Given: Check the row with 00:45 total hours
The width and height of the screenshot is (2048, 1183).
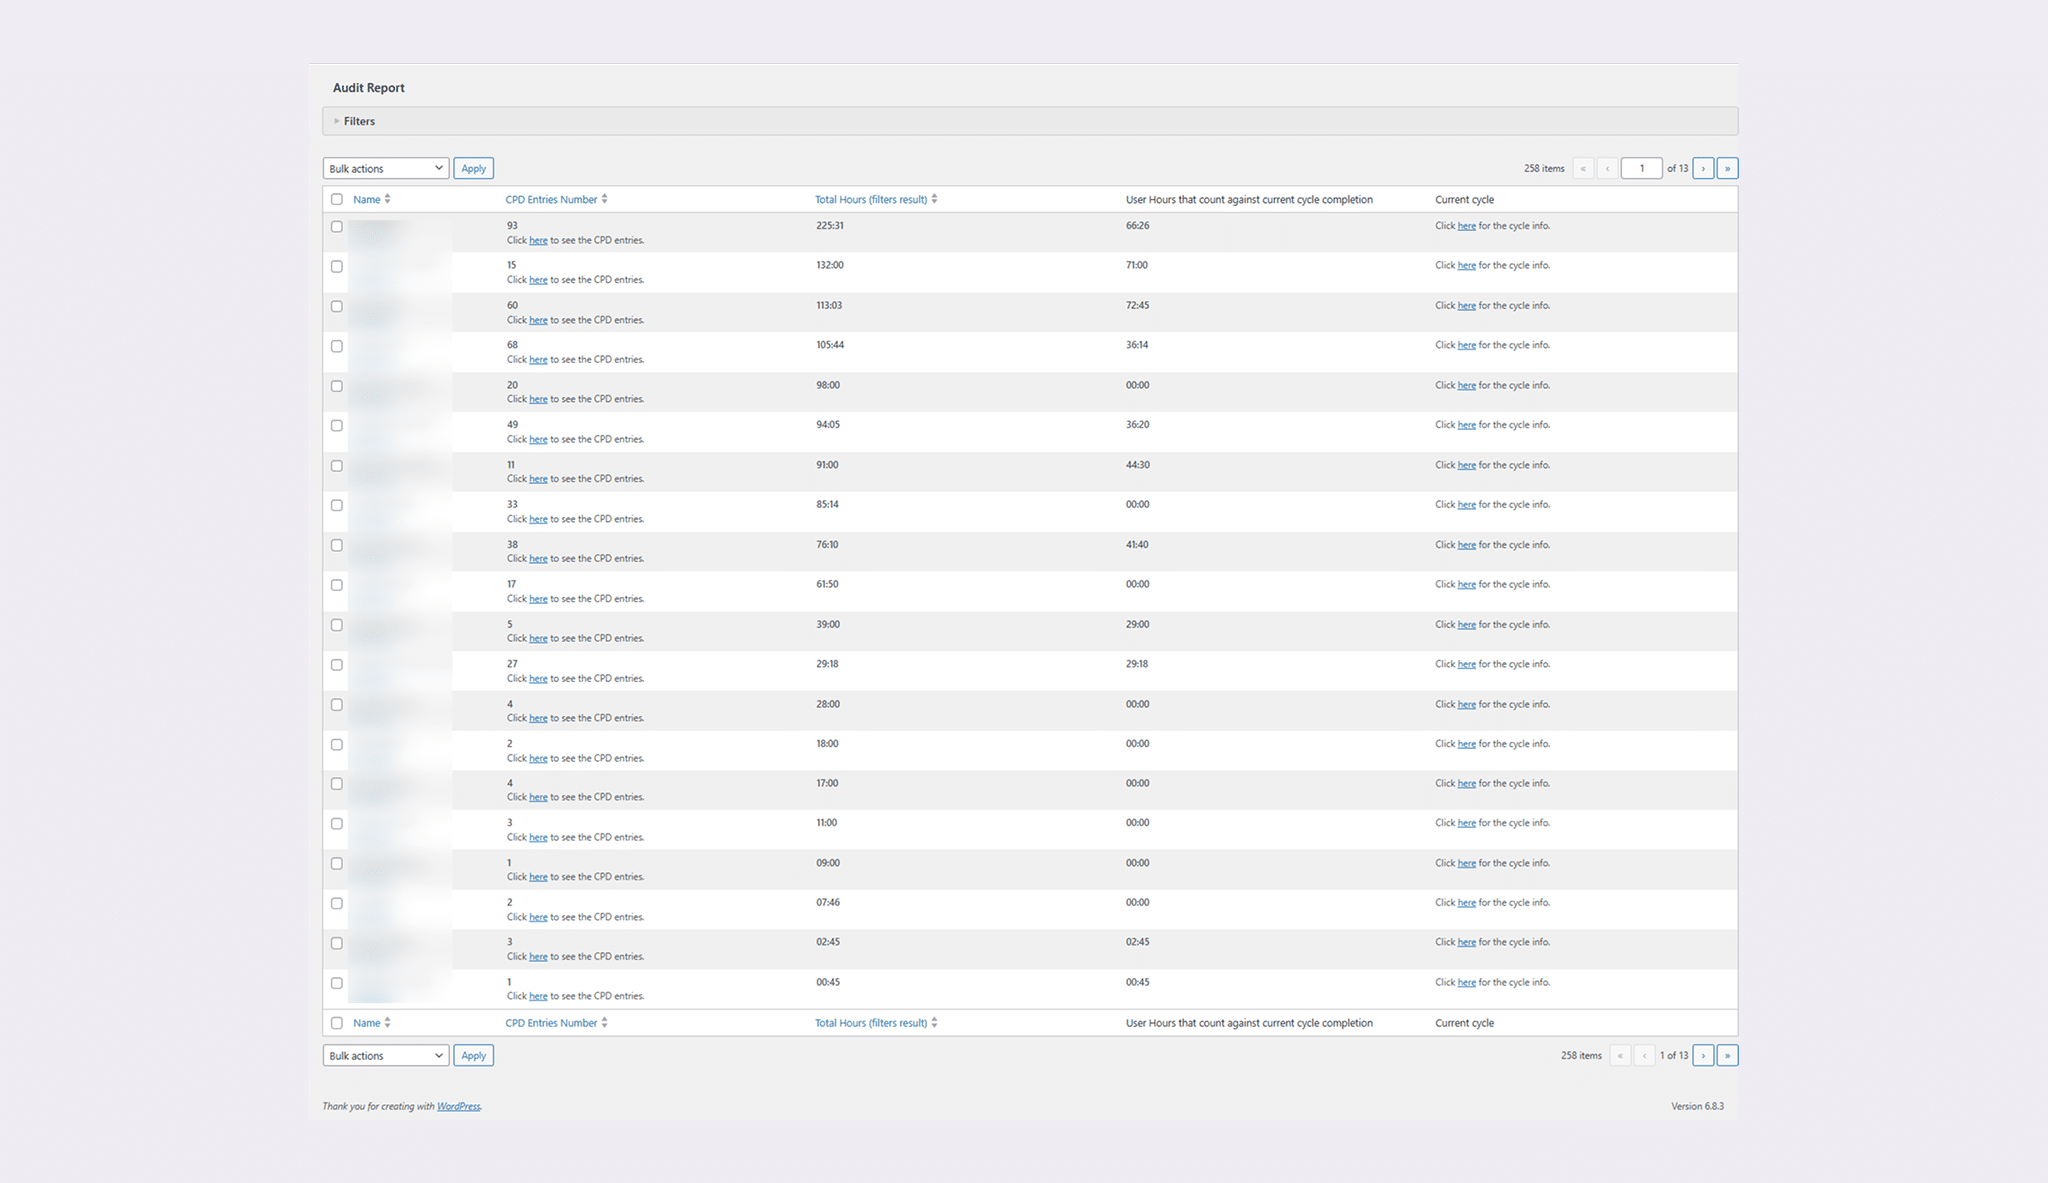Looking at the screenshot, I should (x=337, y=983).
